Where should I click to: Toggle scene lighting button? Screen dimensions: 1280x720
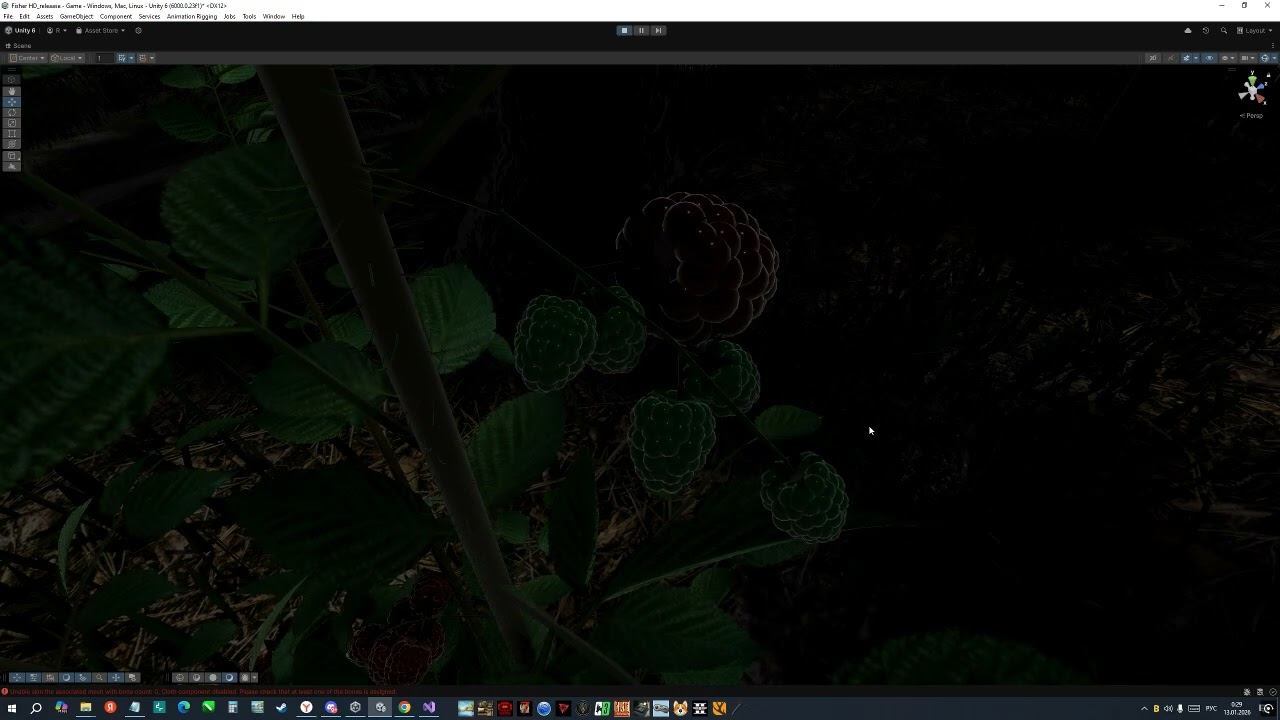tap(1172, 58)
